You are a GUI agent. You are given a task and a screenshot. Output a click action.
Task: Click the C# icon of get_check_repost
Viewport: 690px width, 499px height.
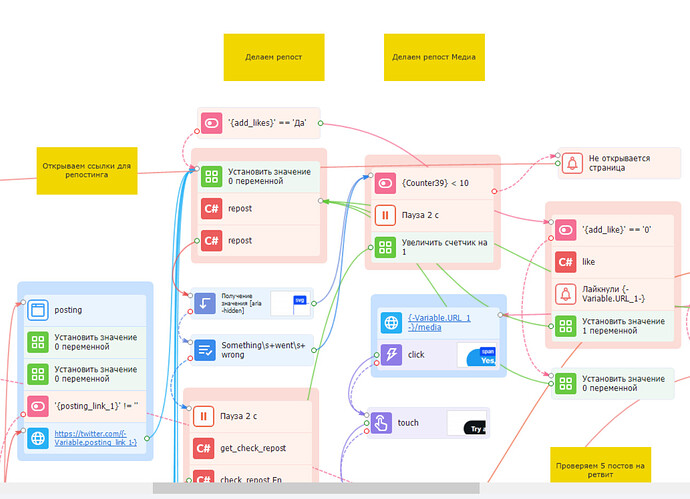203,448
